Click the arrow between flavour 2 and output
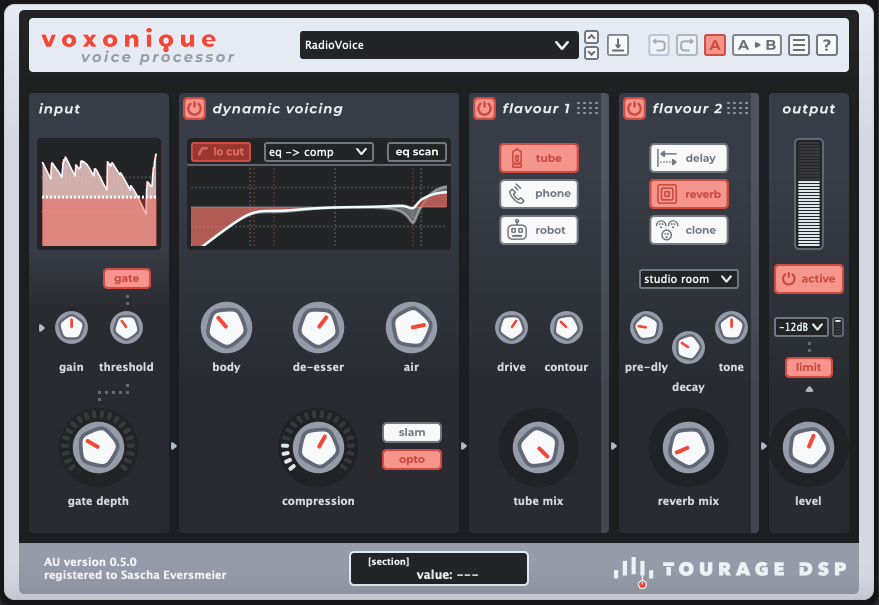 (764, 446)
